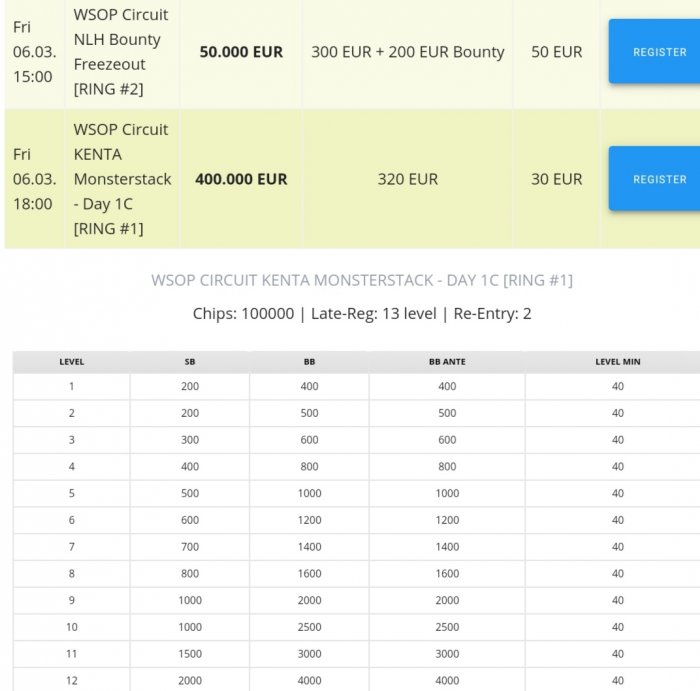The height and width of the screenshot is (691, 700).
Task: Register for KENTA Monsterstack Day 1C
Action: click(654, 179)
